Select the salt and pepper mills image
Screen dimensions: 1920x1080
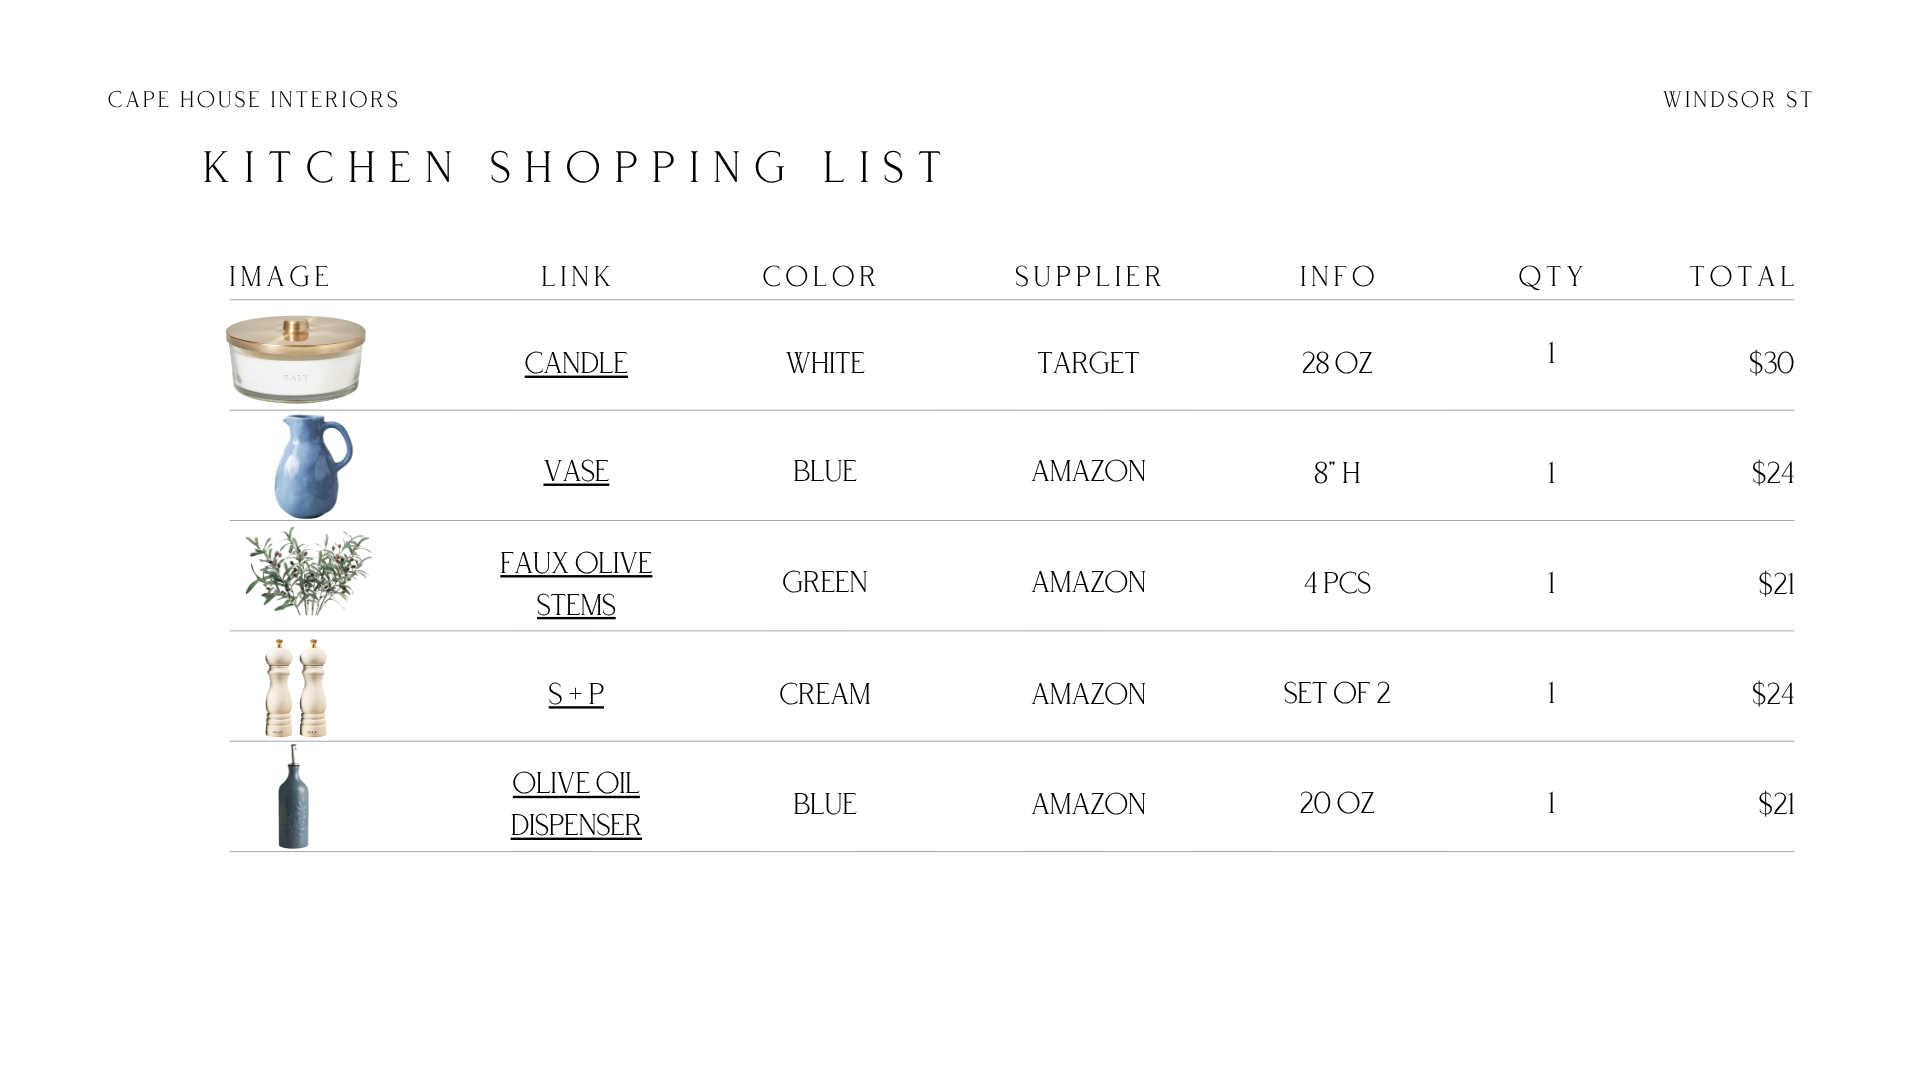click(x=296, y=688)
